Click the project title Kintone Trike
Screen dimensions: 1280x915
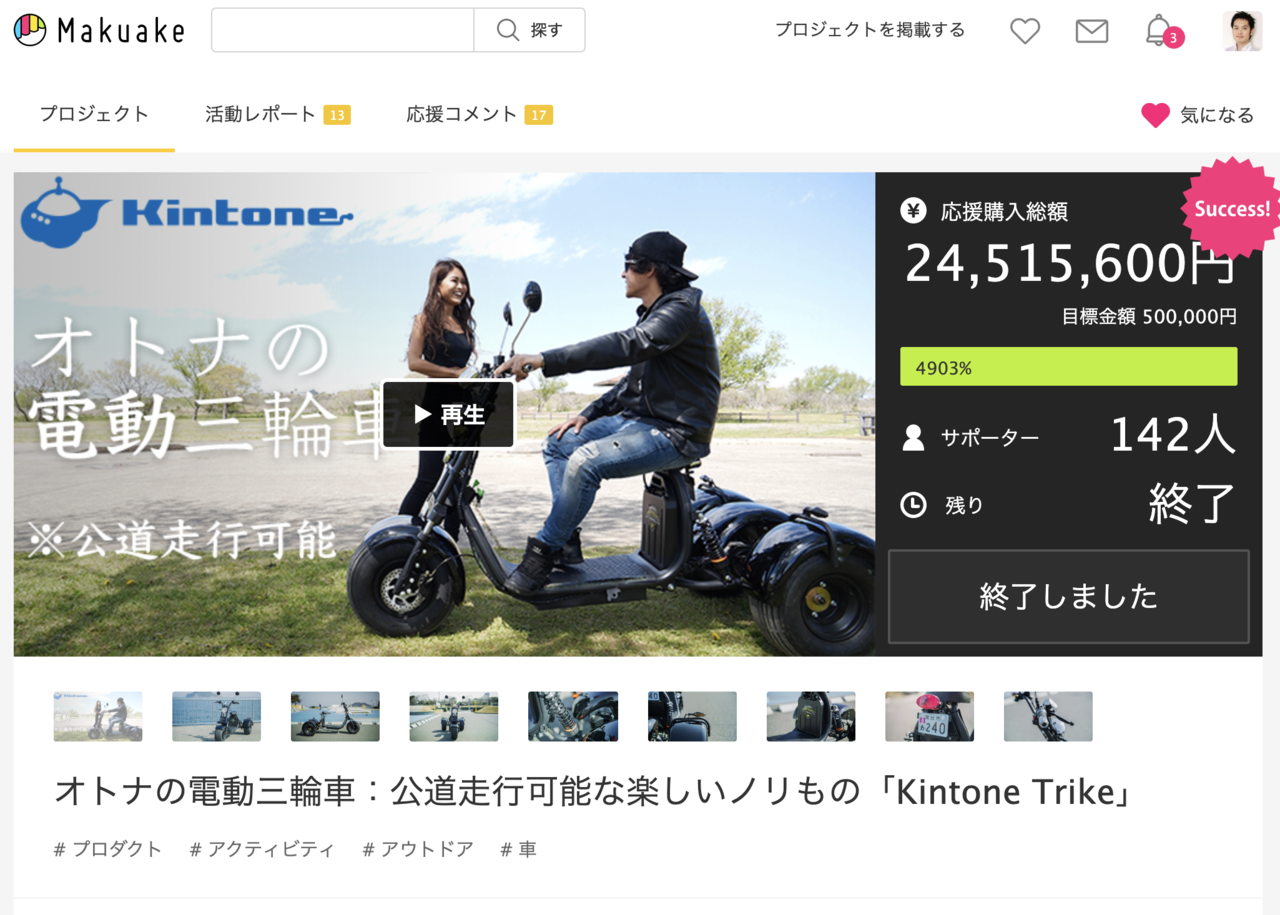point(594,792)
